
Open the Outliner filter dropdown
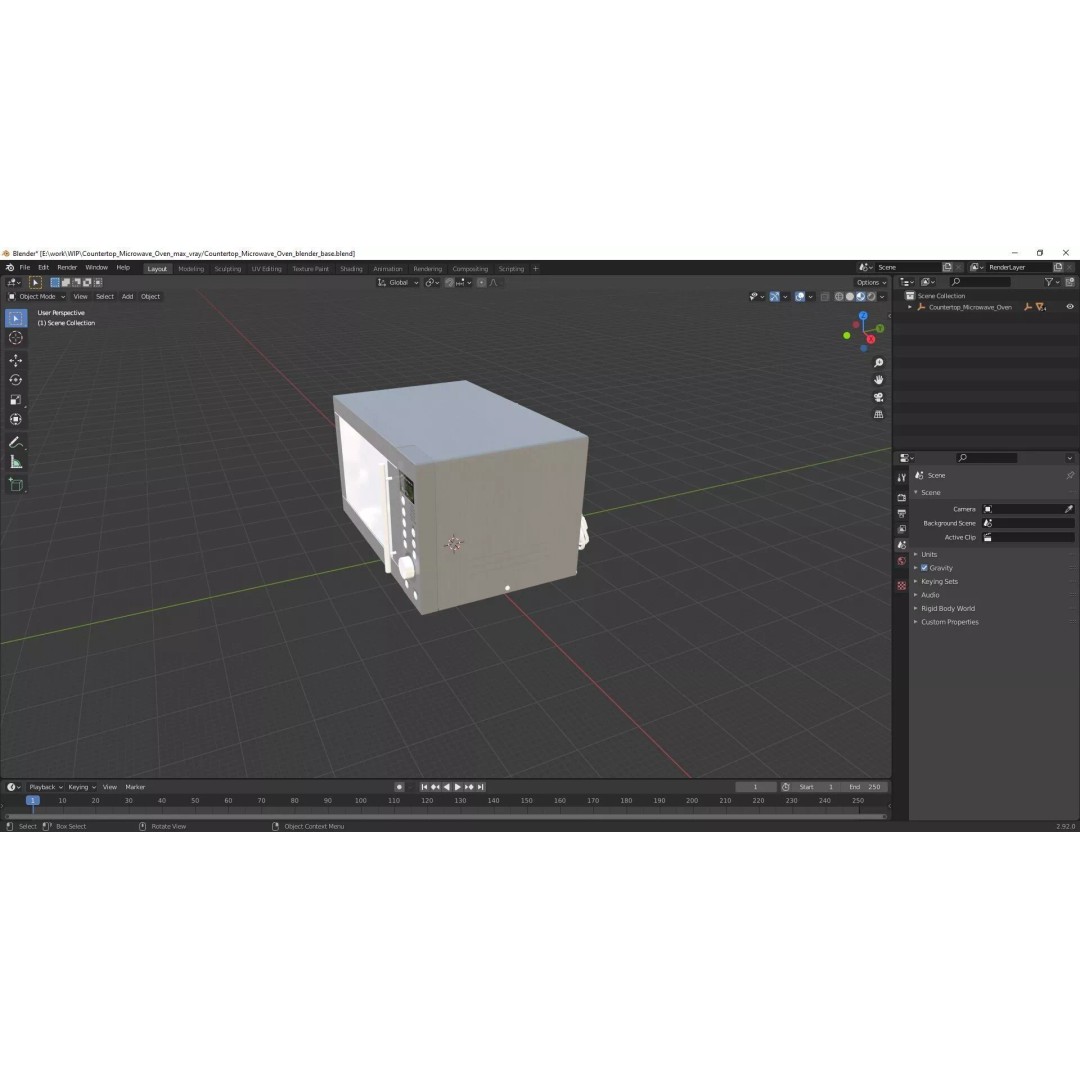(1052, 282)
